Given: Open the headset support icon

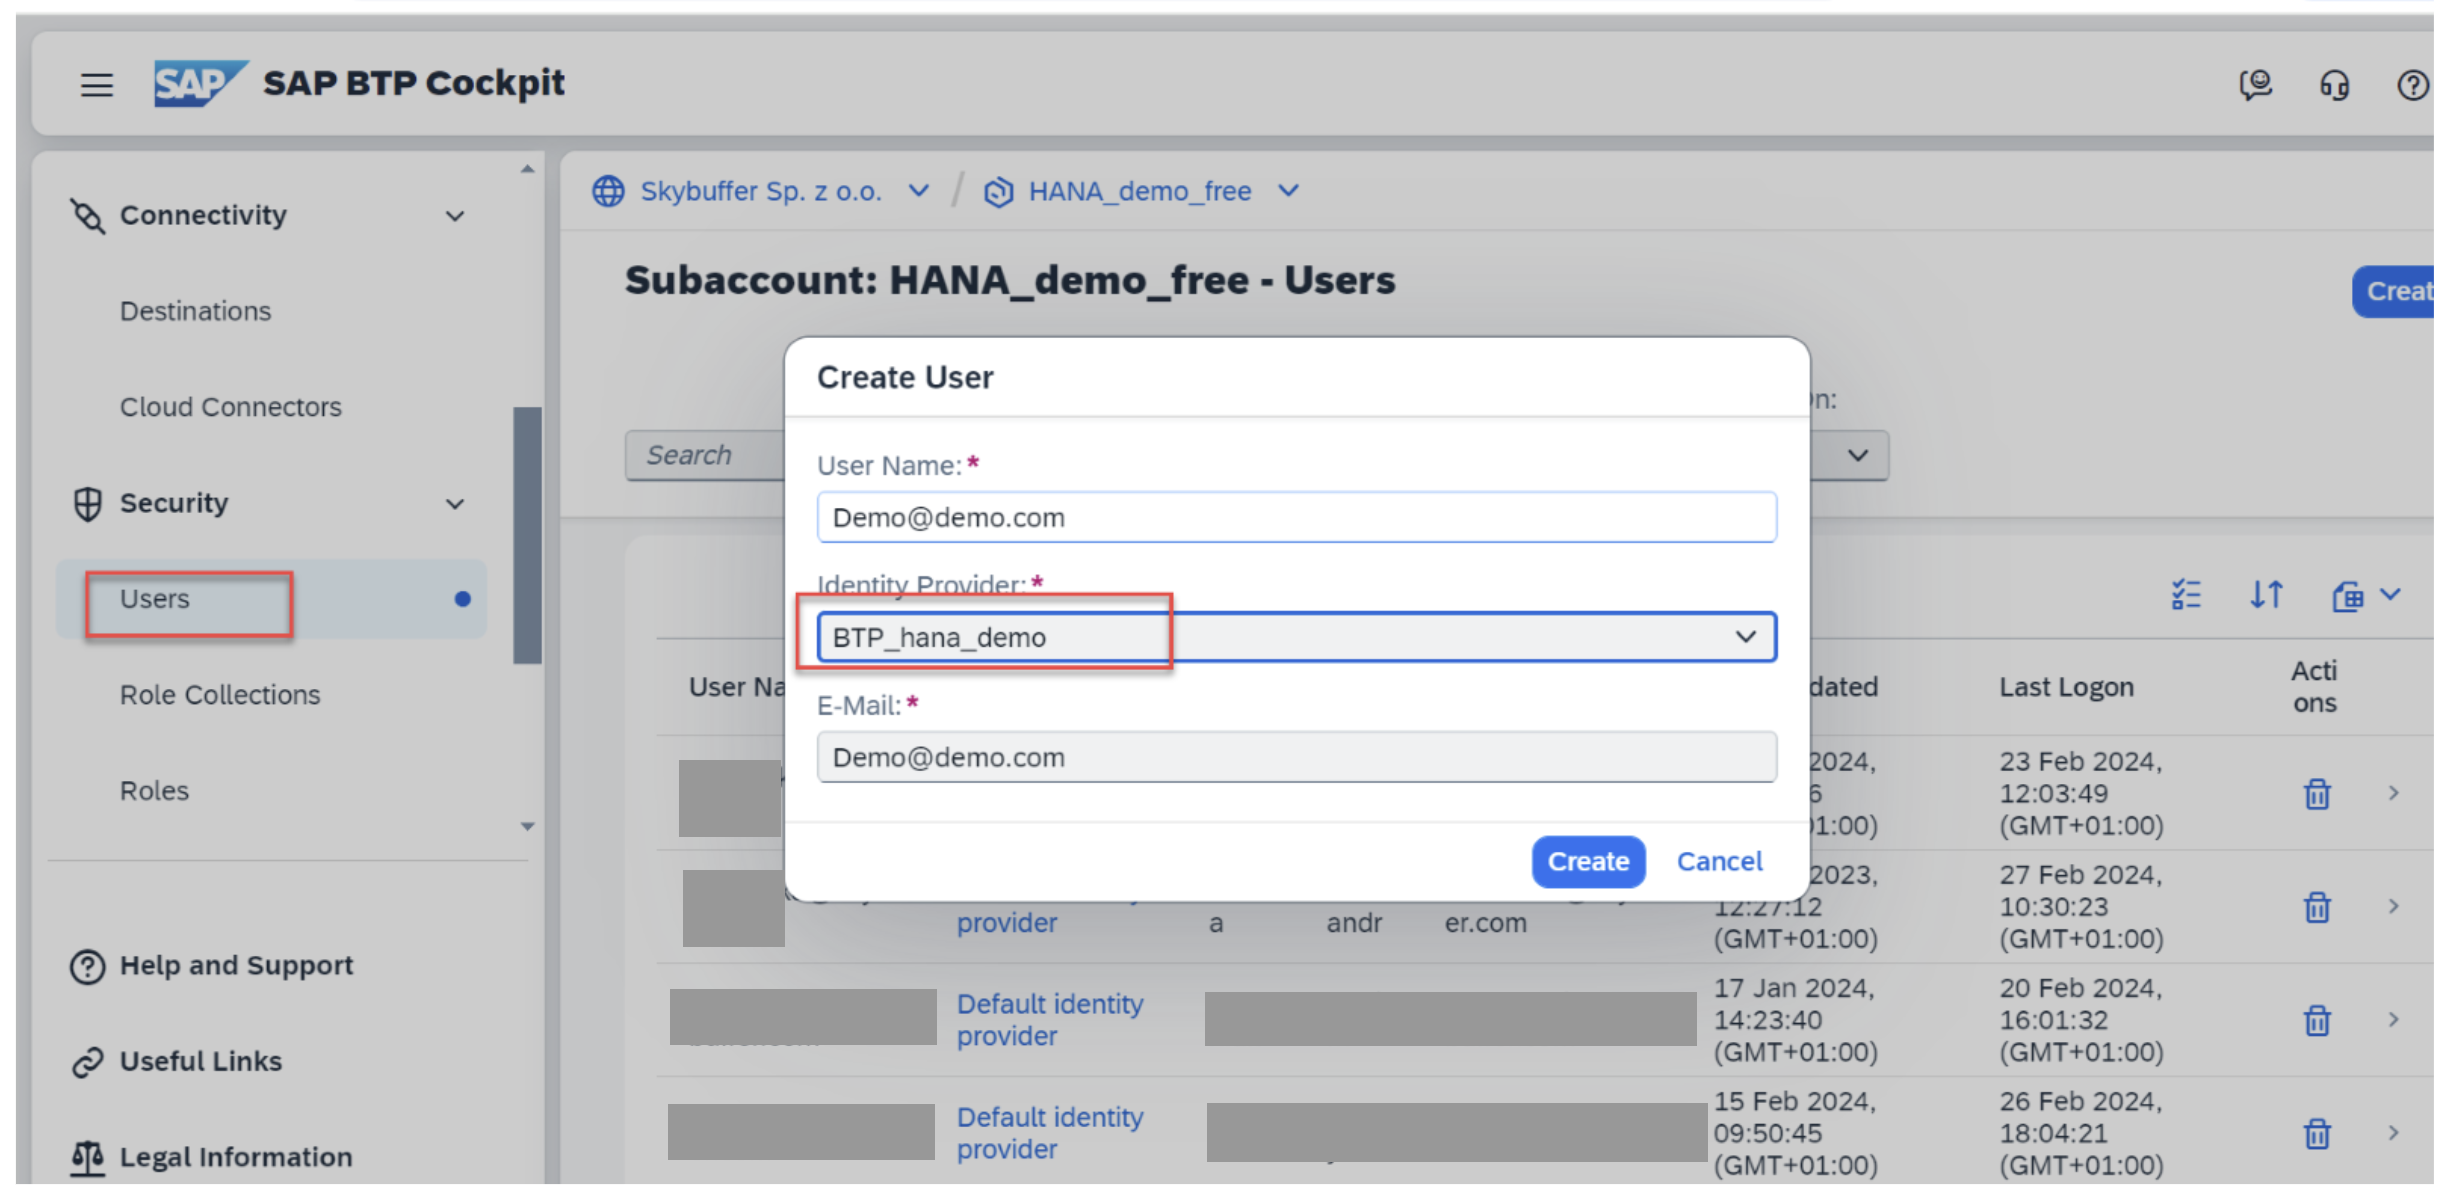Looking at the screenshot, I should 2335,85.
